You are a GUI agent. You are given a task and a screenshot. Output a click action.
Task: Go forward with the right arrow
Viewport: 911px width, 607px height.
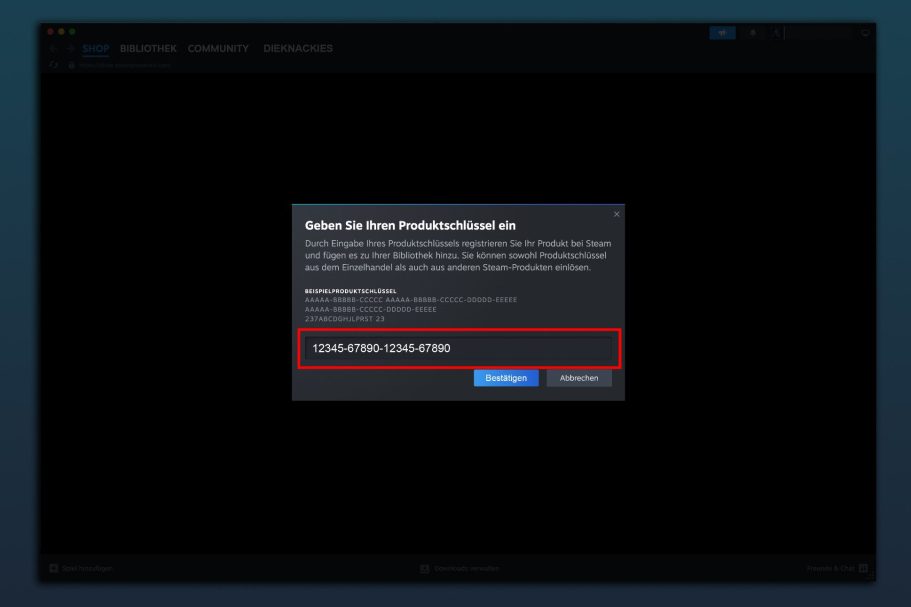pos(70,49)
